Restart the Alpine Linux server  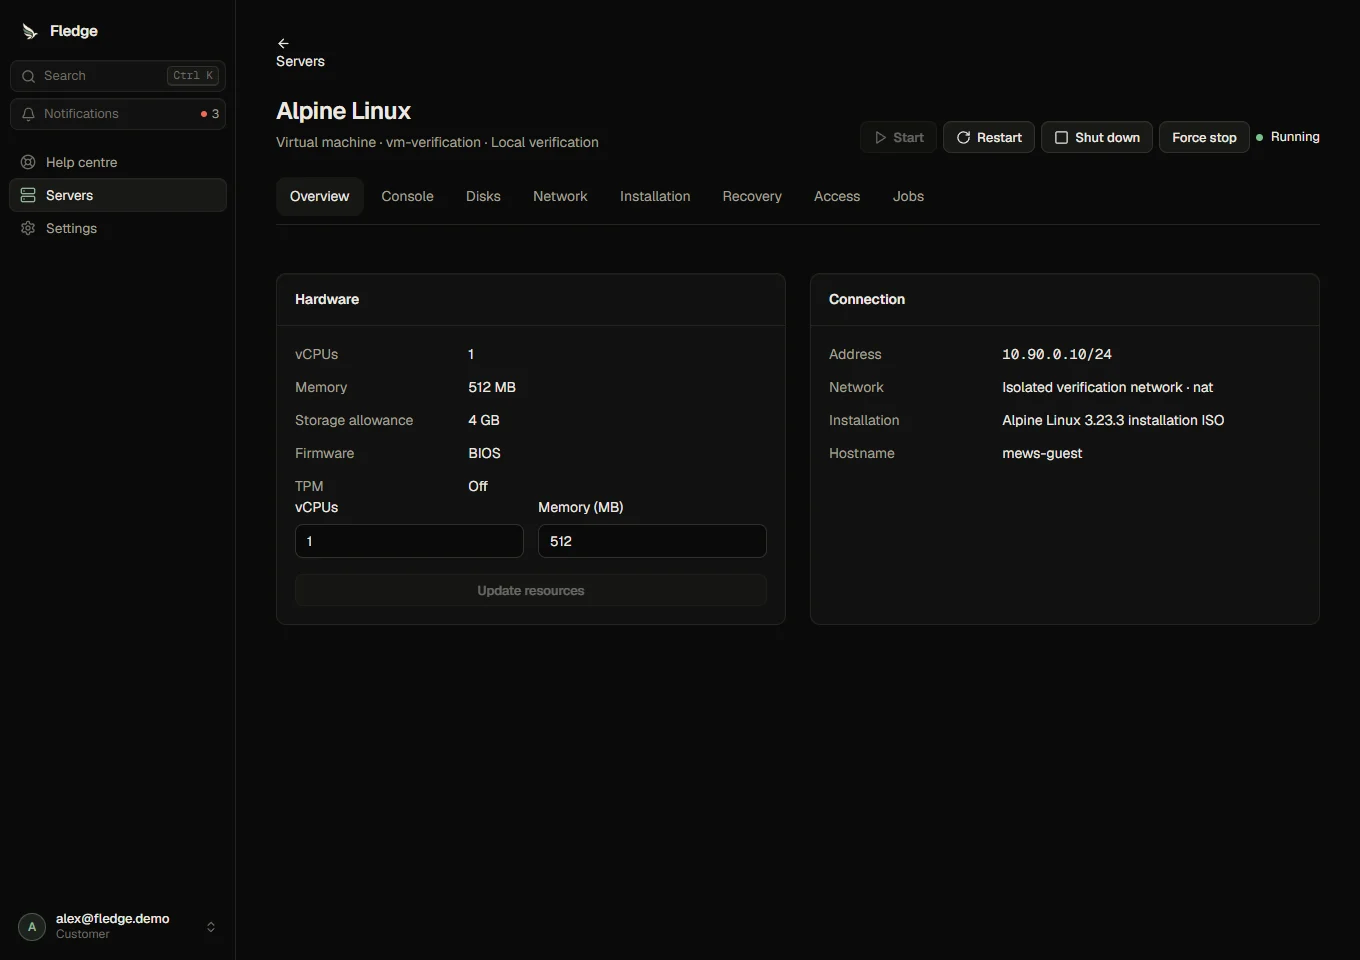(989, 138)
